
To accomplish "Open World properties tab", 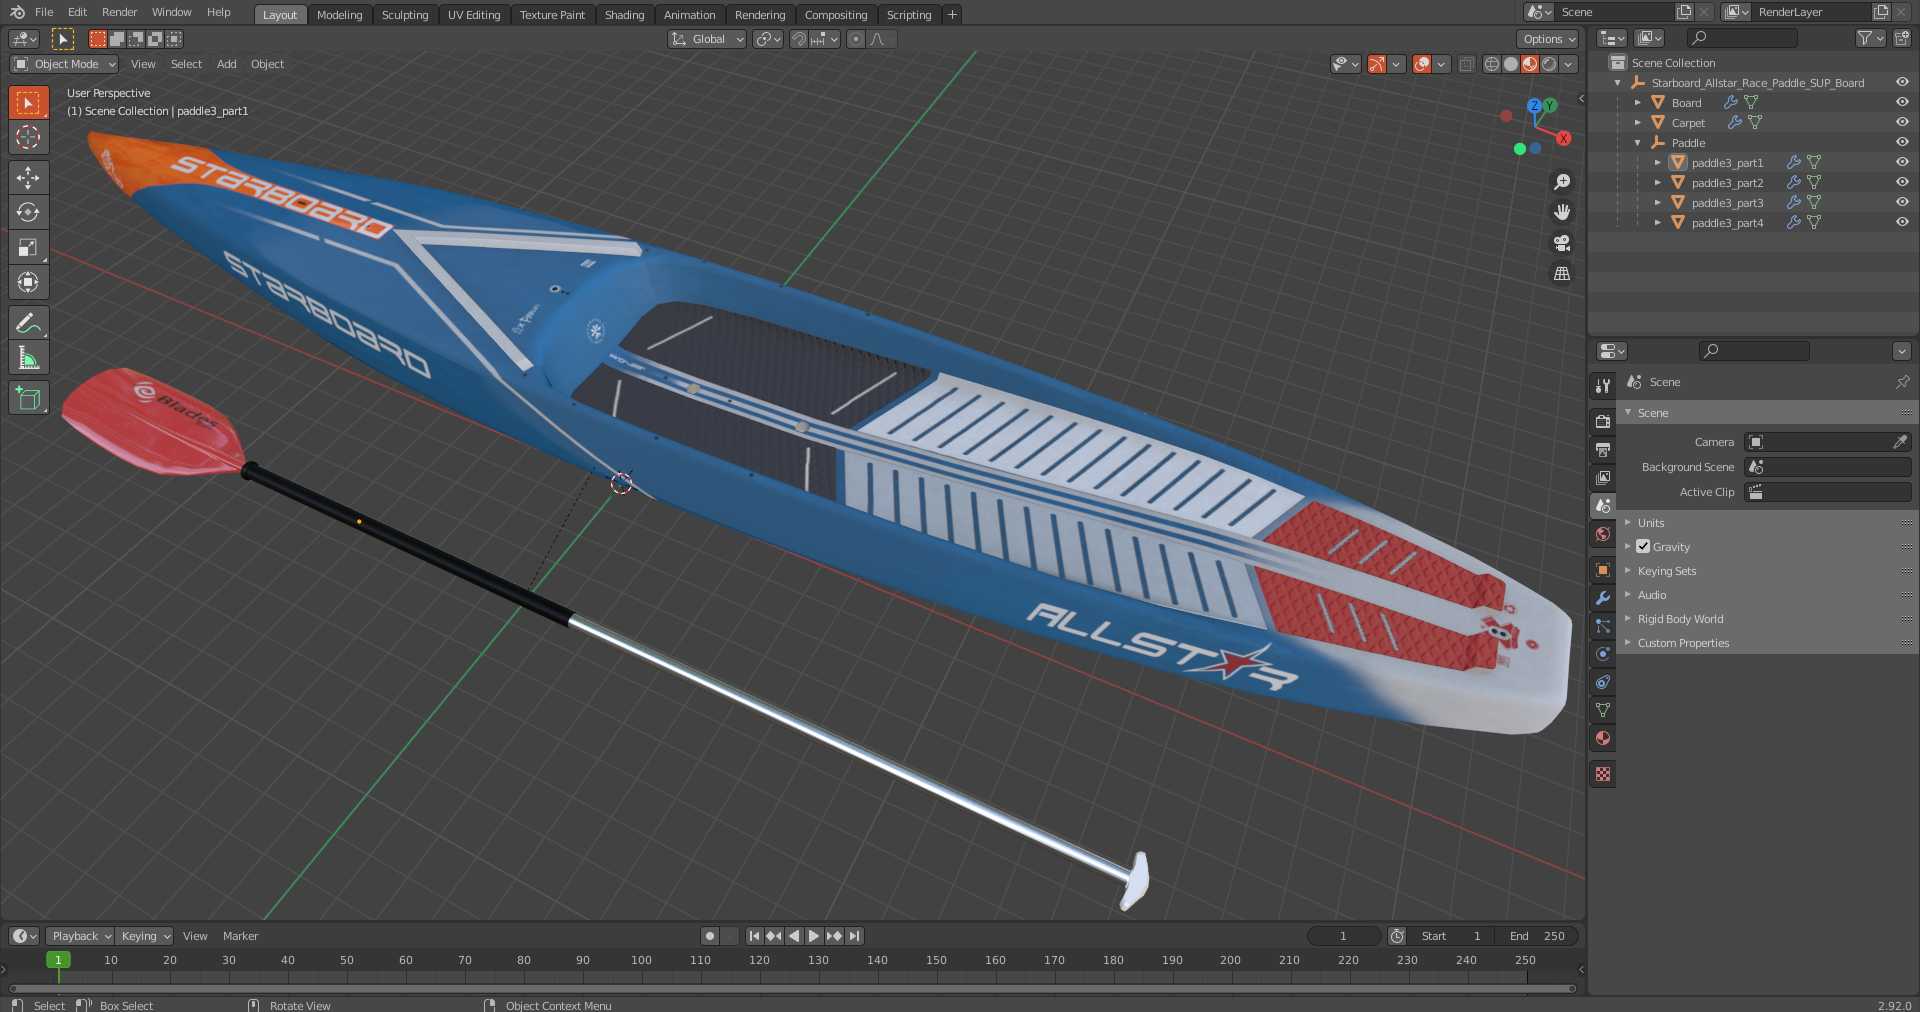I will click(x=1603, y=534).
